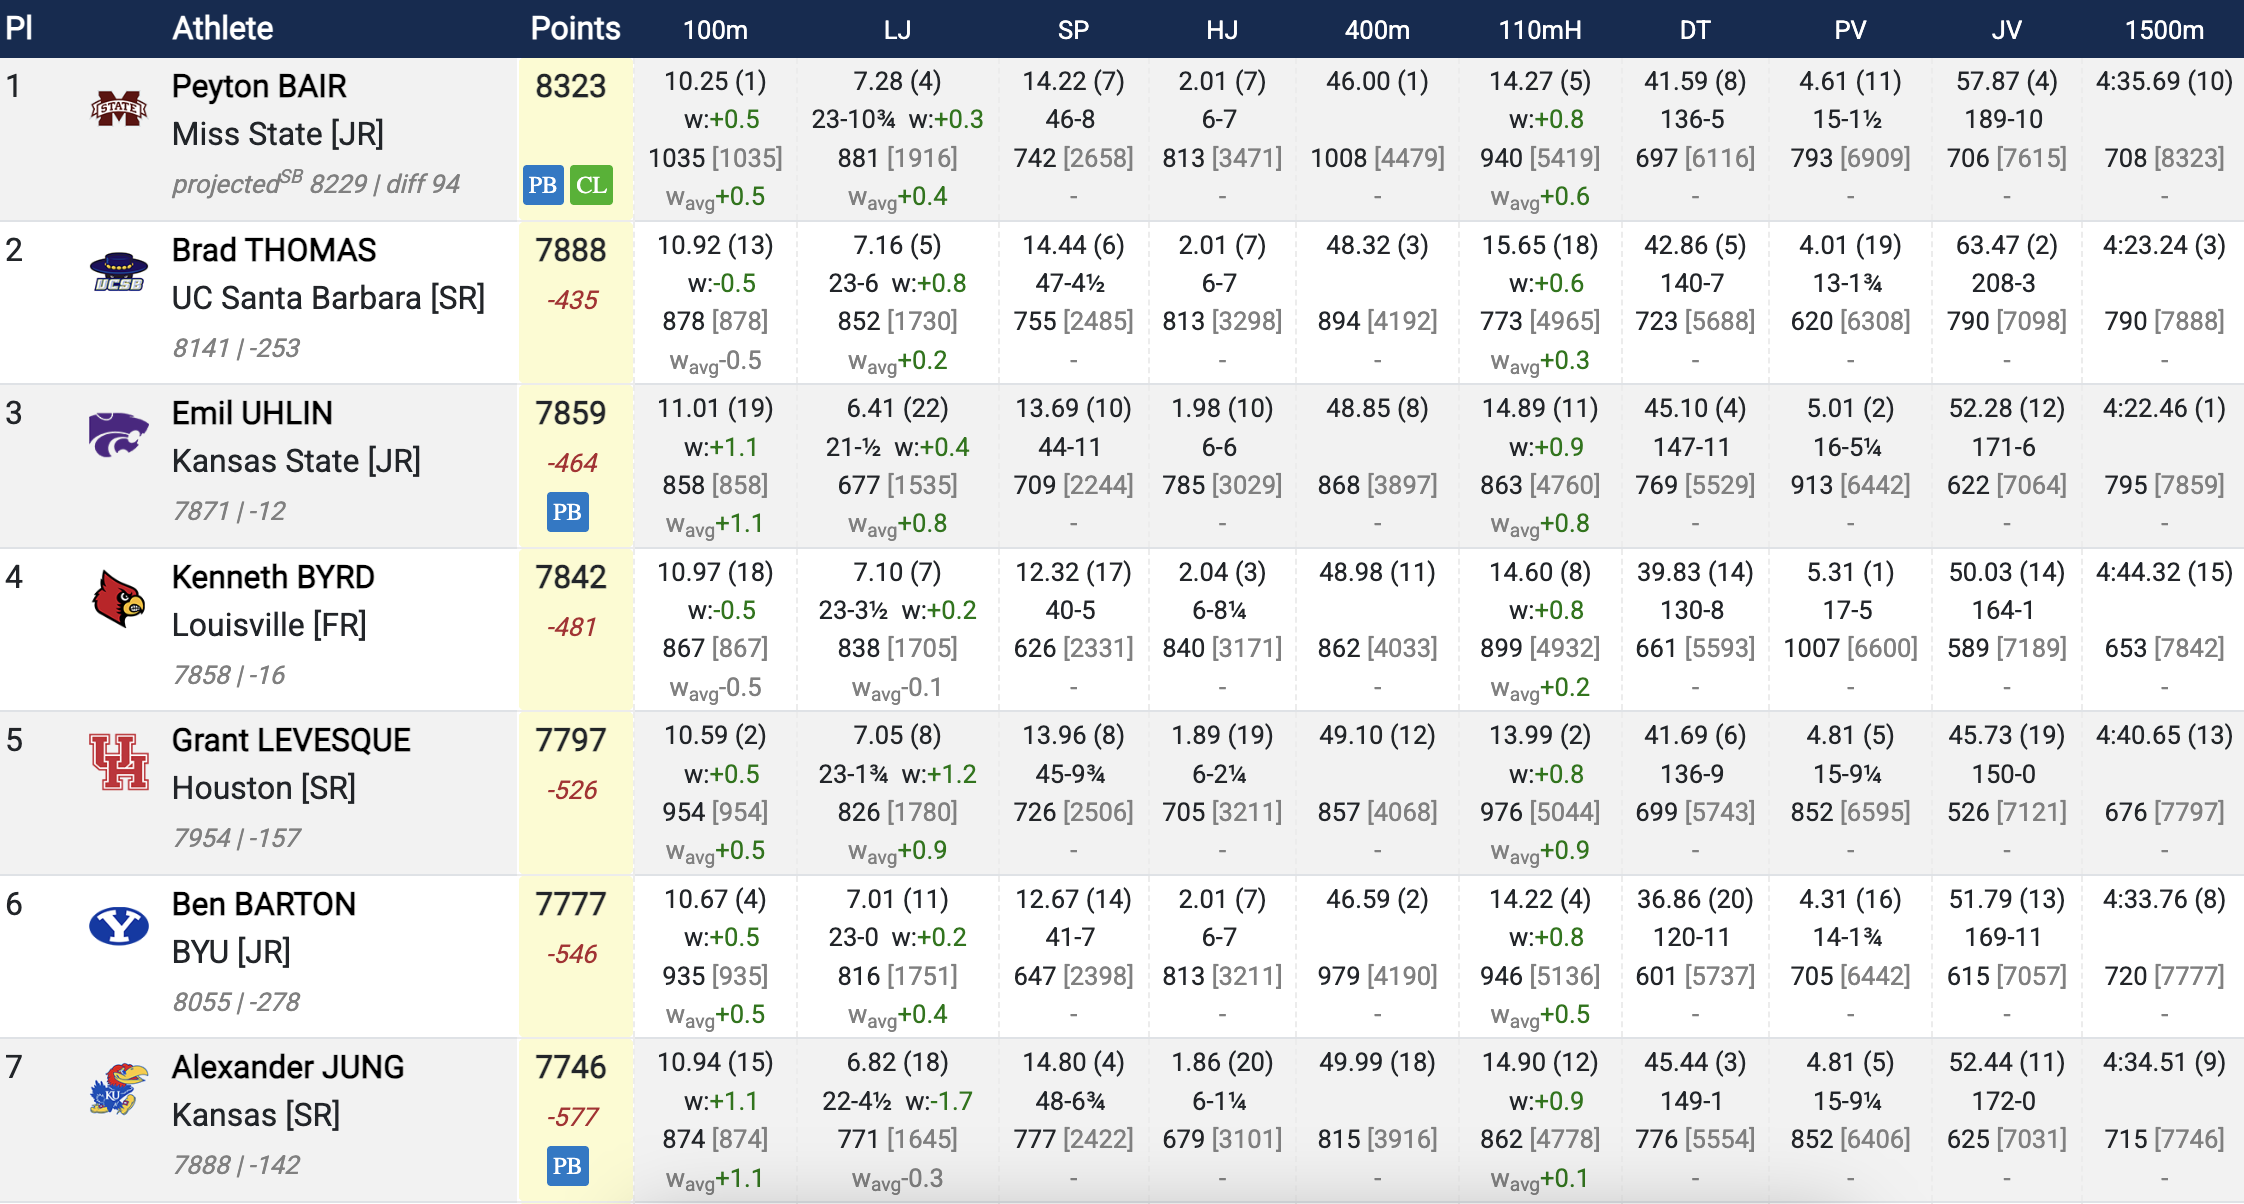Image resolution: width=2244 pixels, height=1204 pixels.
Task: Click Emil Uhlin's PB badge
Action: (x=567, y=512)
